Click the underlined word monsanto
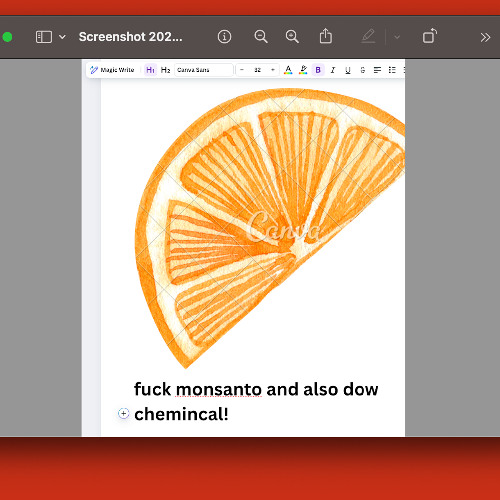500x500 pixels. coord(219,389)
